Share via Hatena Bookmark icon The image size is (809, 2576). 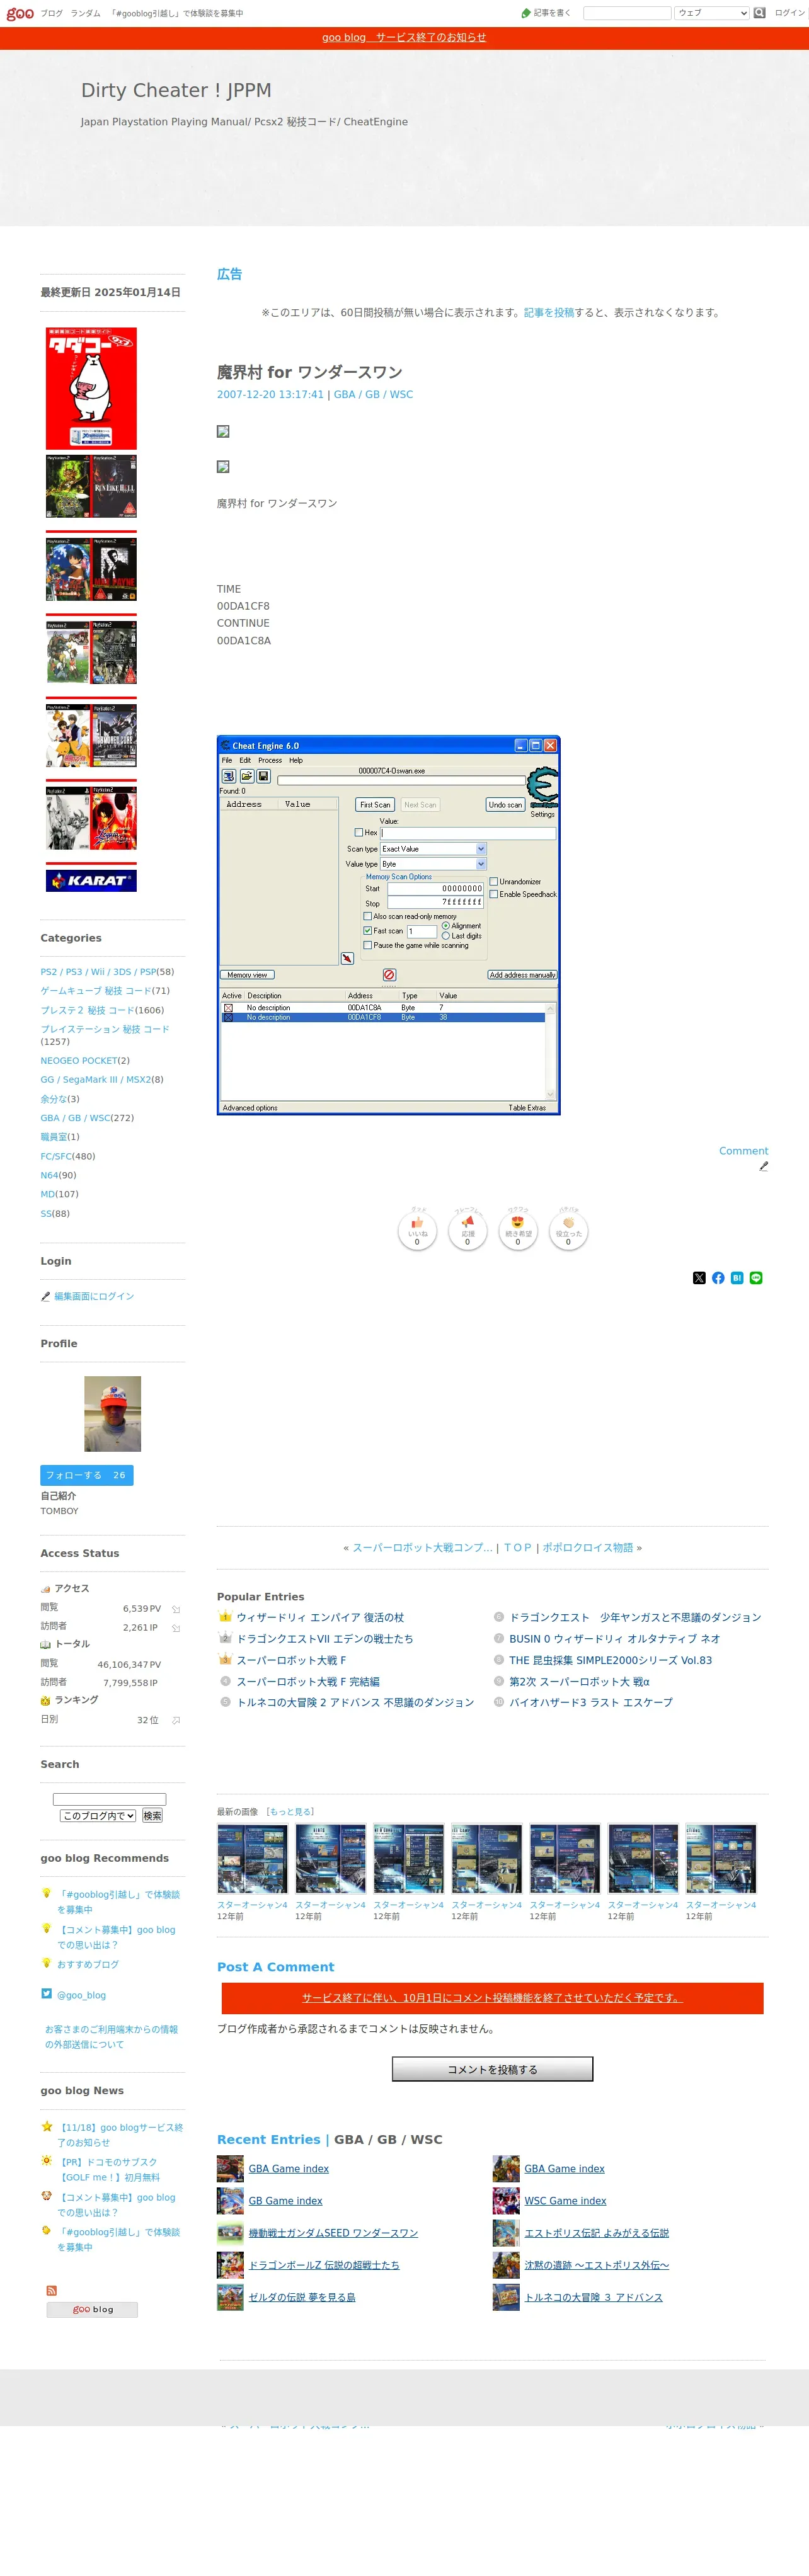[x=737, y=1277]
